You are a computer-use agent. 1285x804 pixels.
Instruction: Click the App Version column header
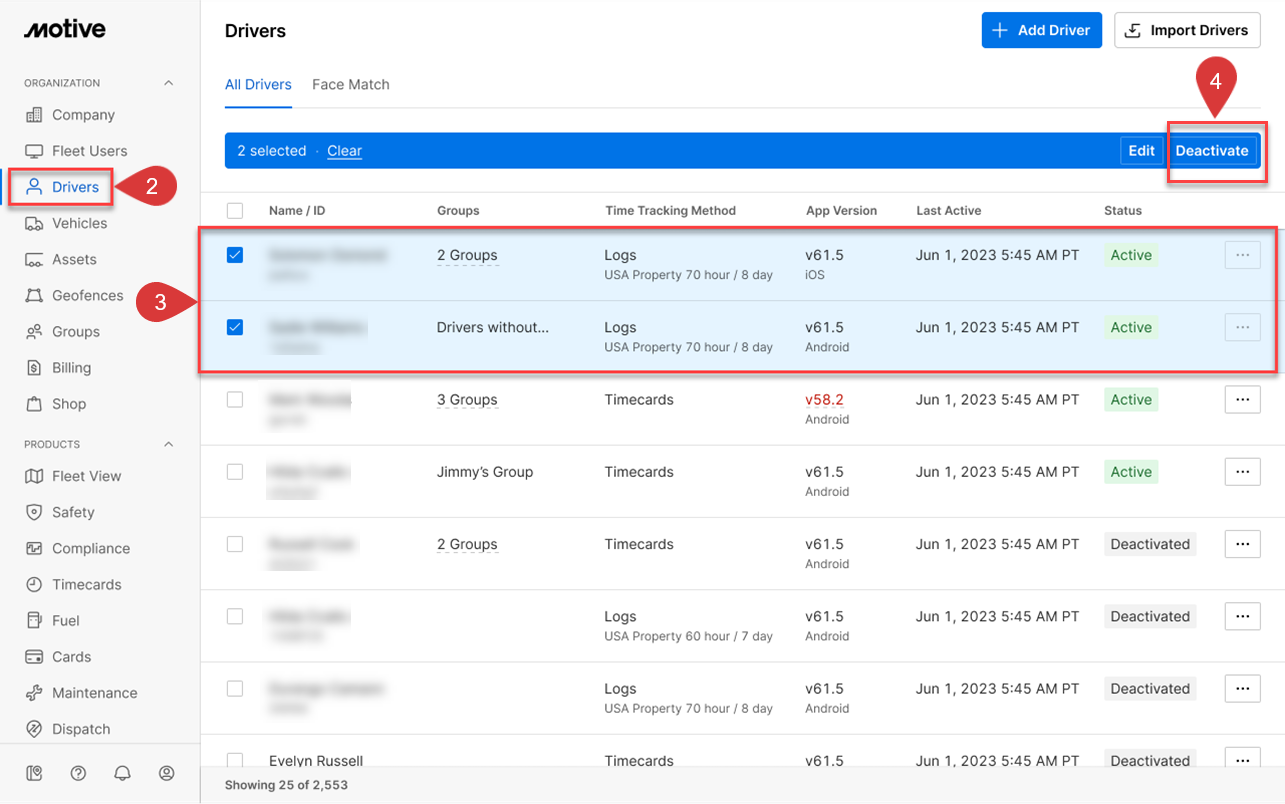click(x=841, y=211)
